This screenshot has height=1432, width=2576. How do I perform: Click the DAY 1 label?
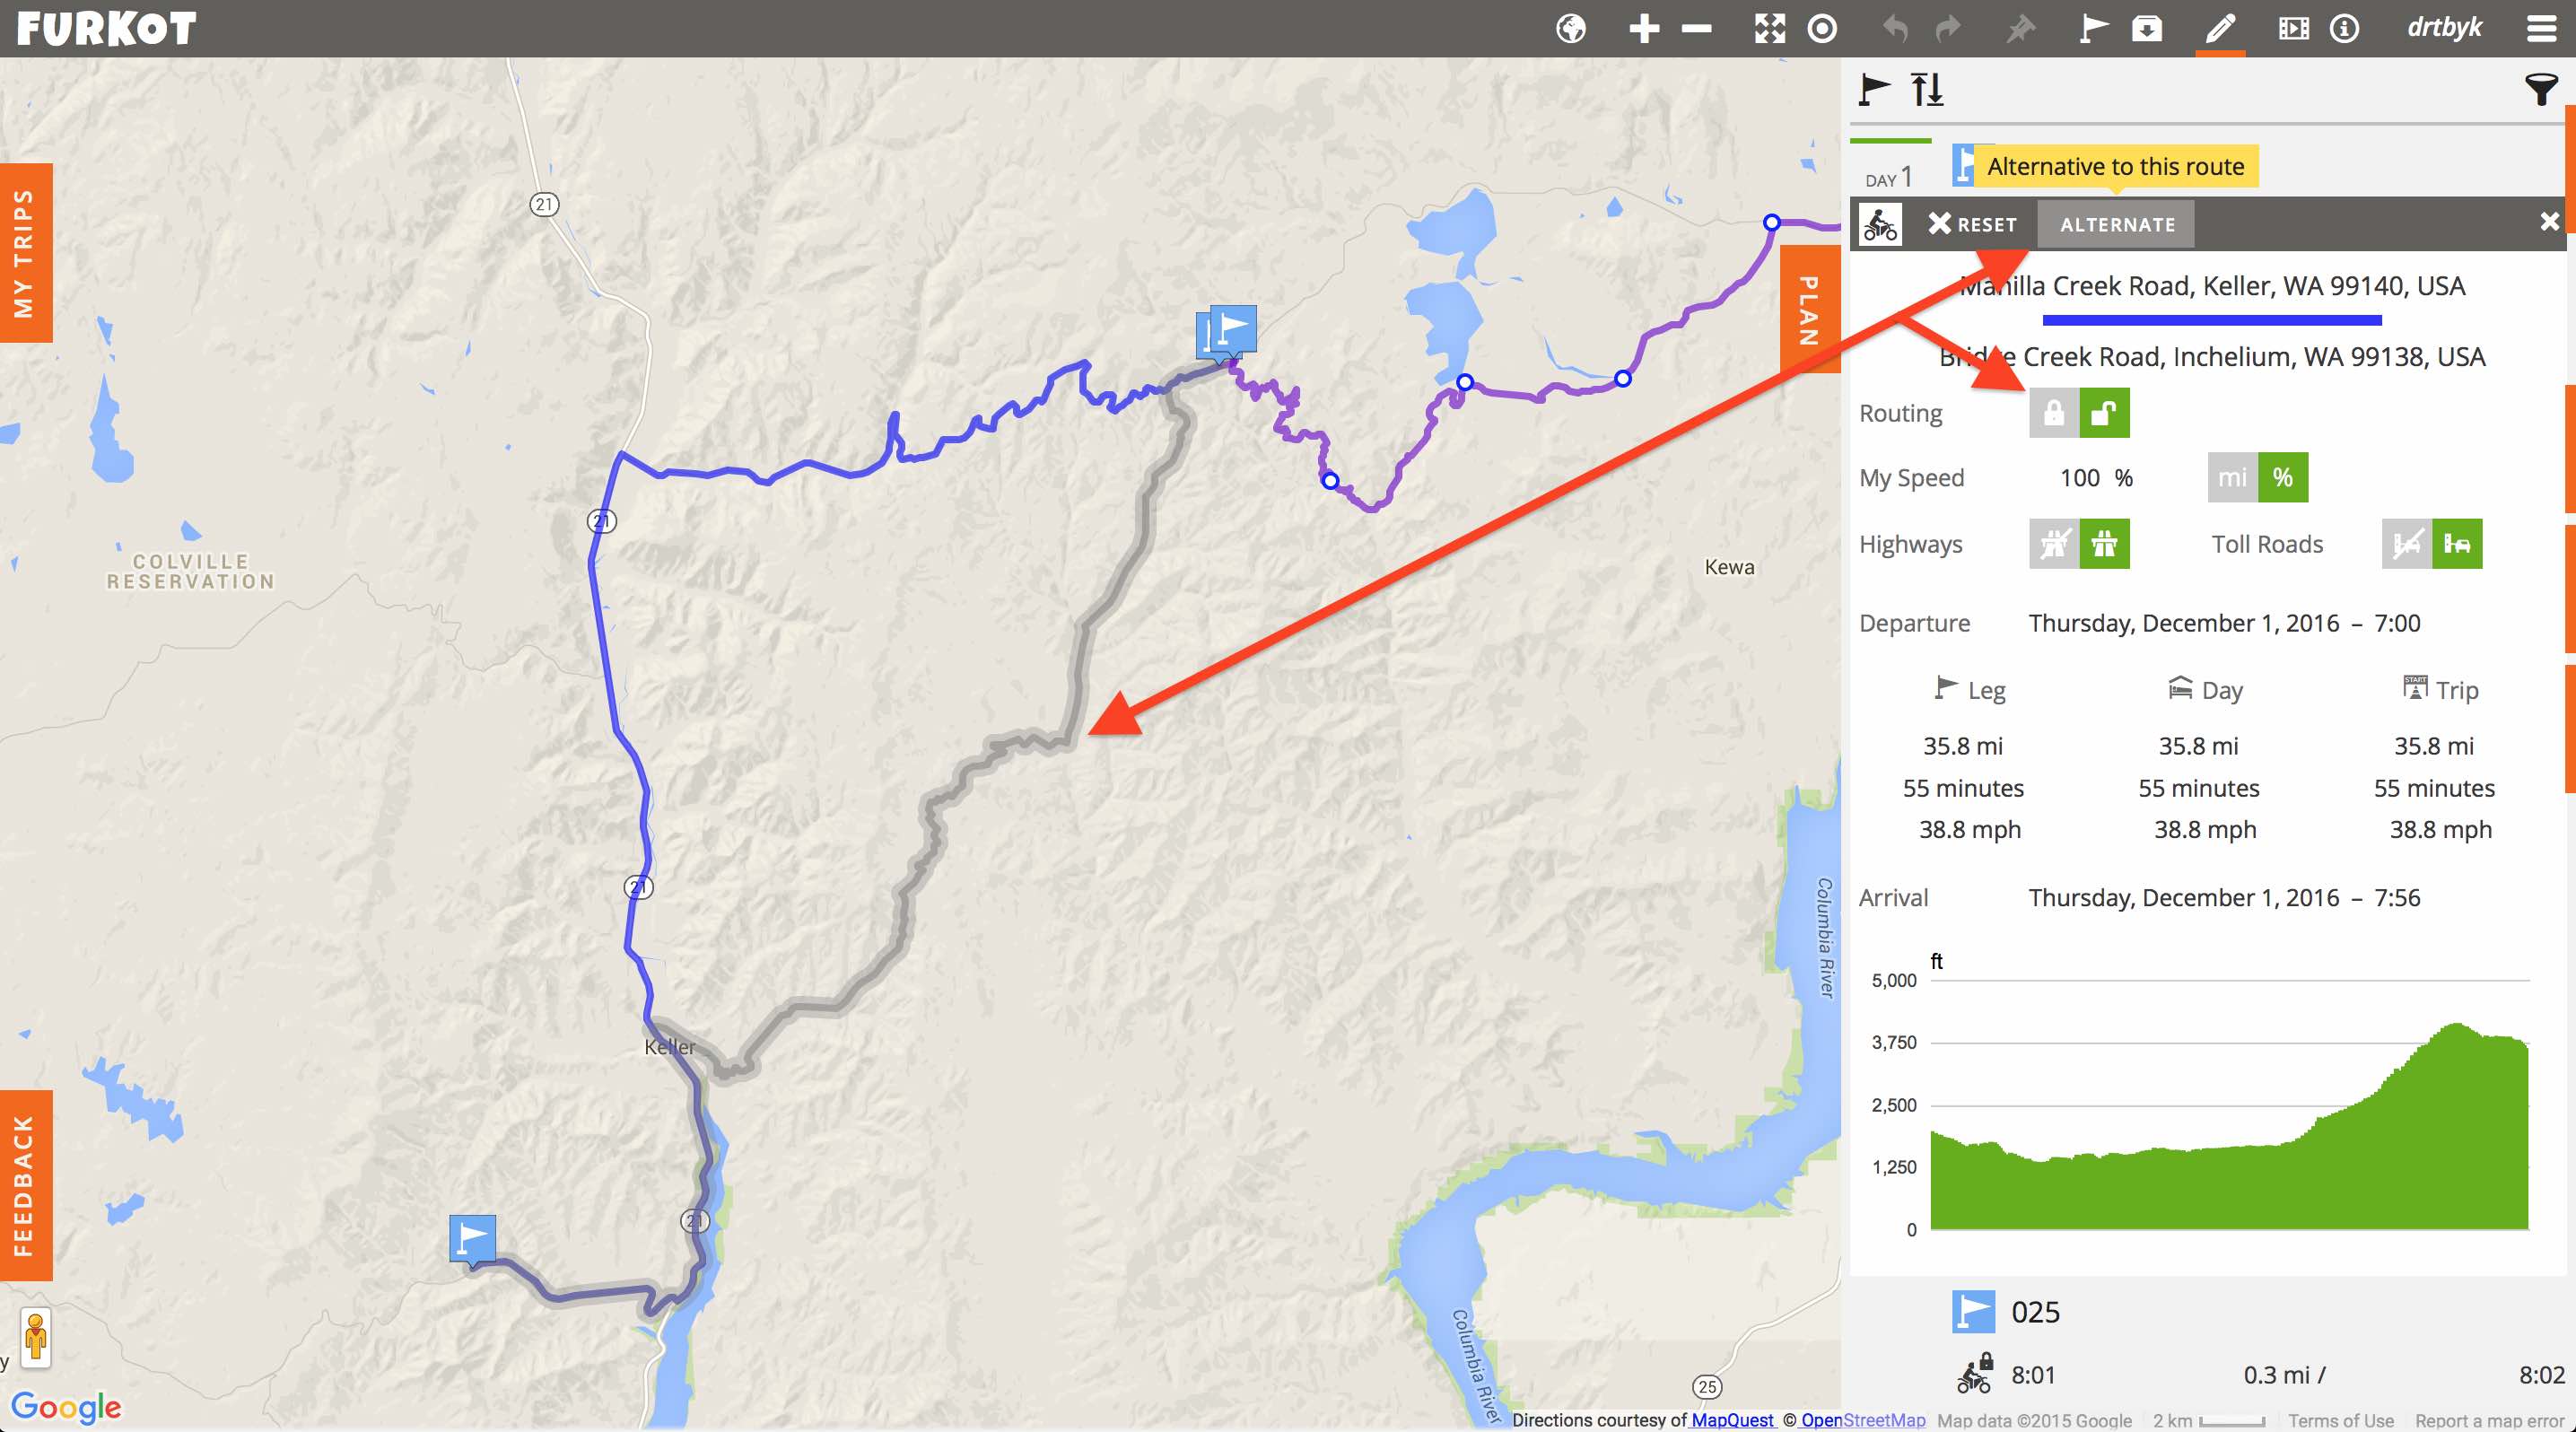tap(1889, 178)
